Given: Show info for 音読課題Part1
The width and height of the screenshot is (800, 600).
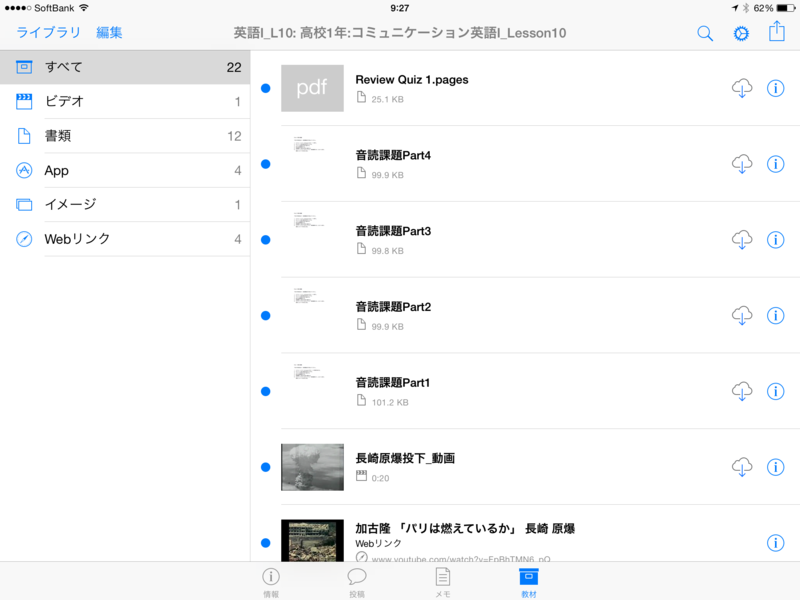Looking at the screenshot, I should pos(775,391).
